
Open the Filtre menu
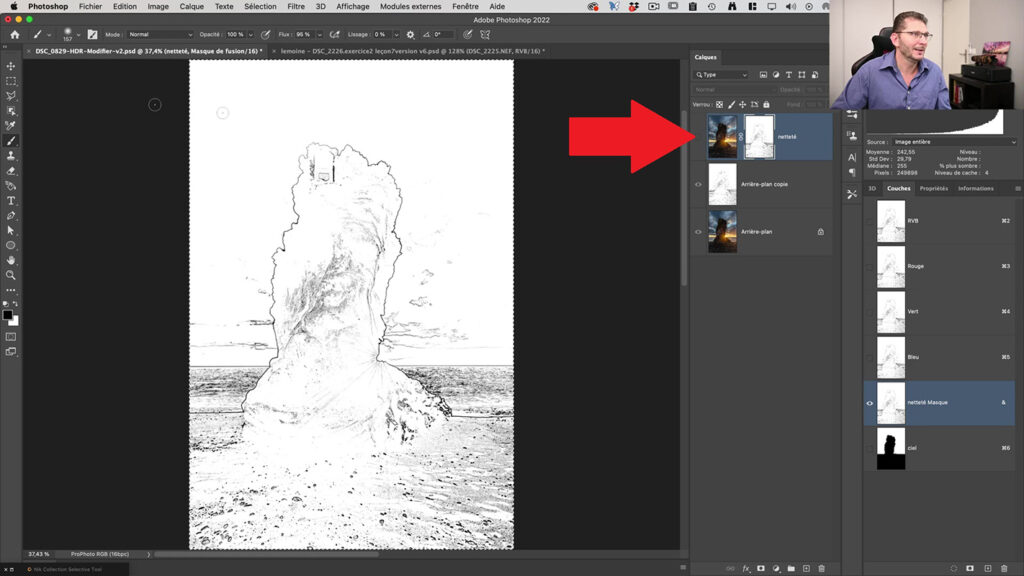pyautogui.click(x=298, y=6)
